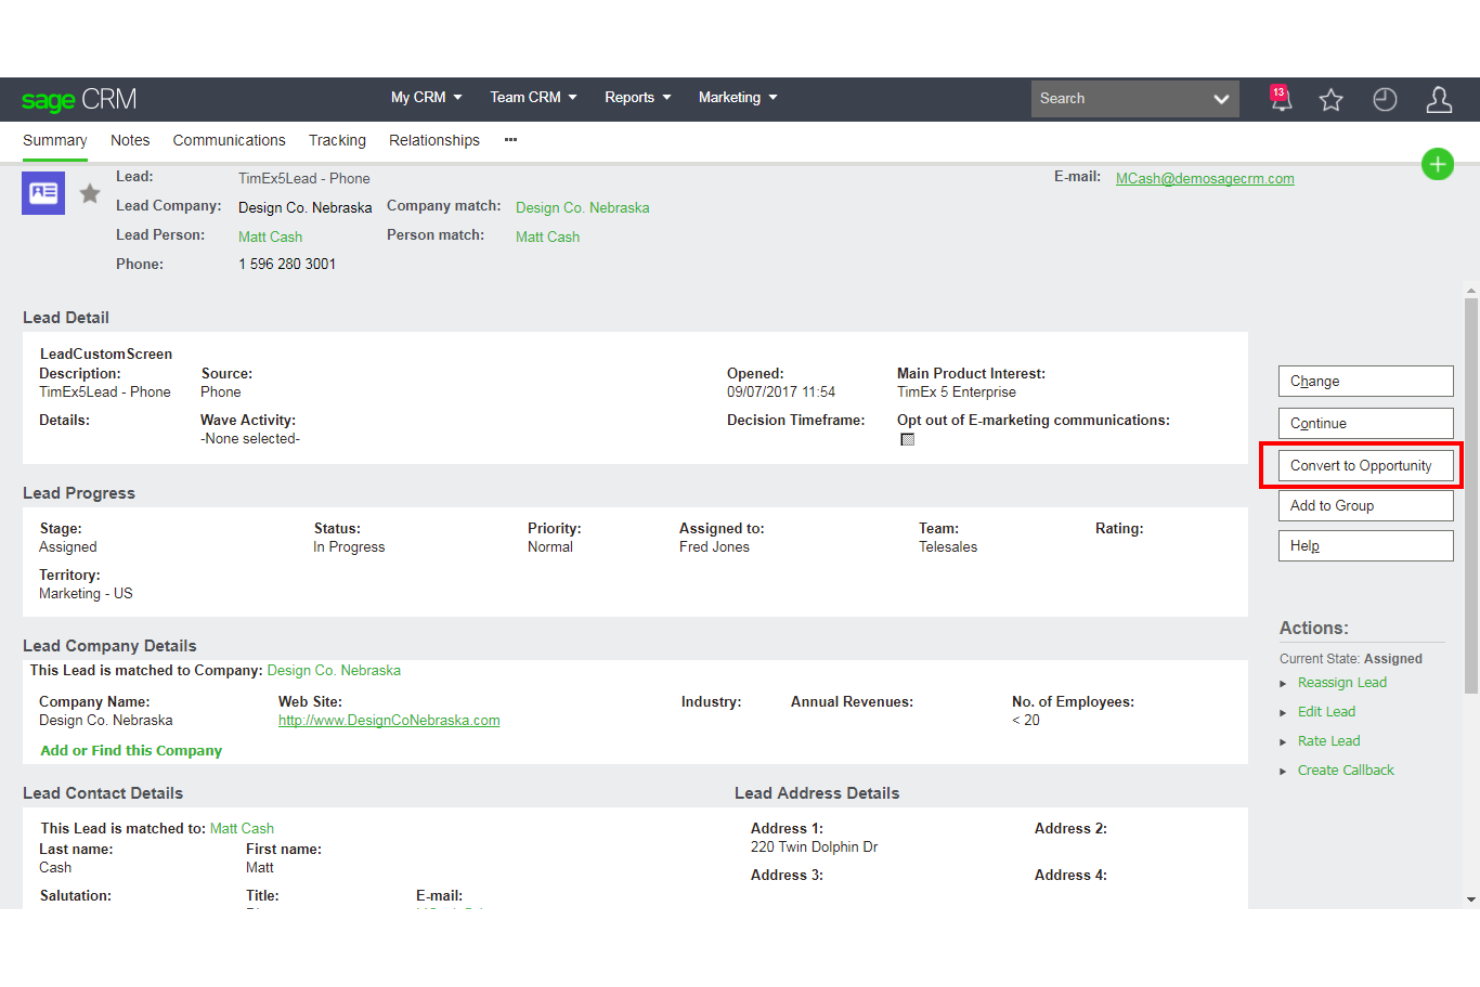Expand the search box chevron
This screenshot has width=1480, height=987.
[x=1221, y=99]
